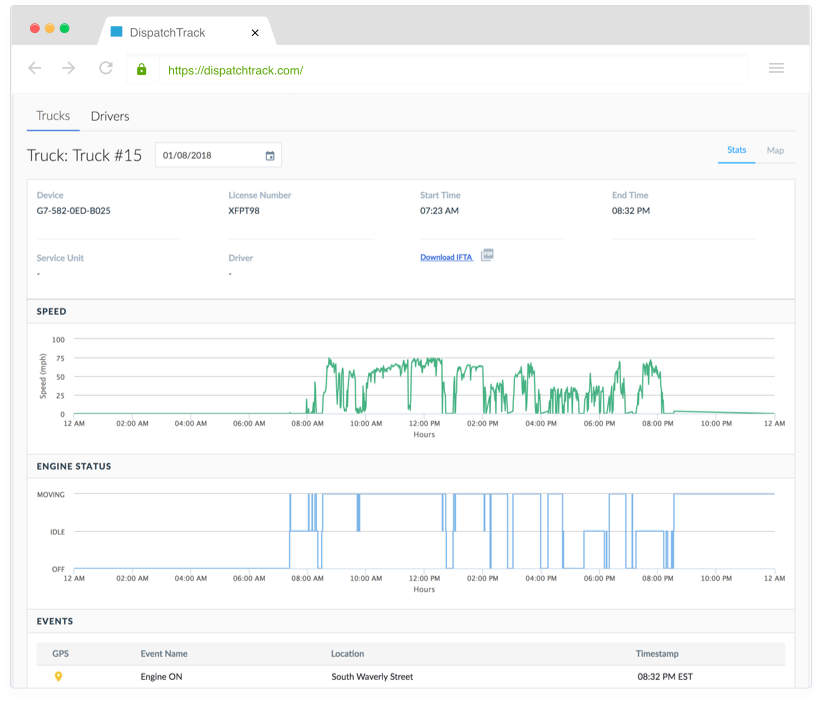Click the IDLE label on engine chart

point(58,532)
